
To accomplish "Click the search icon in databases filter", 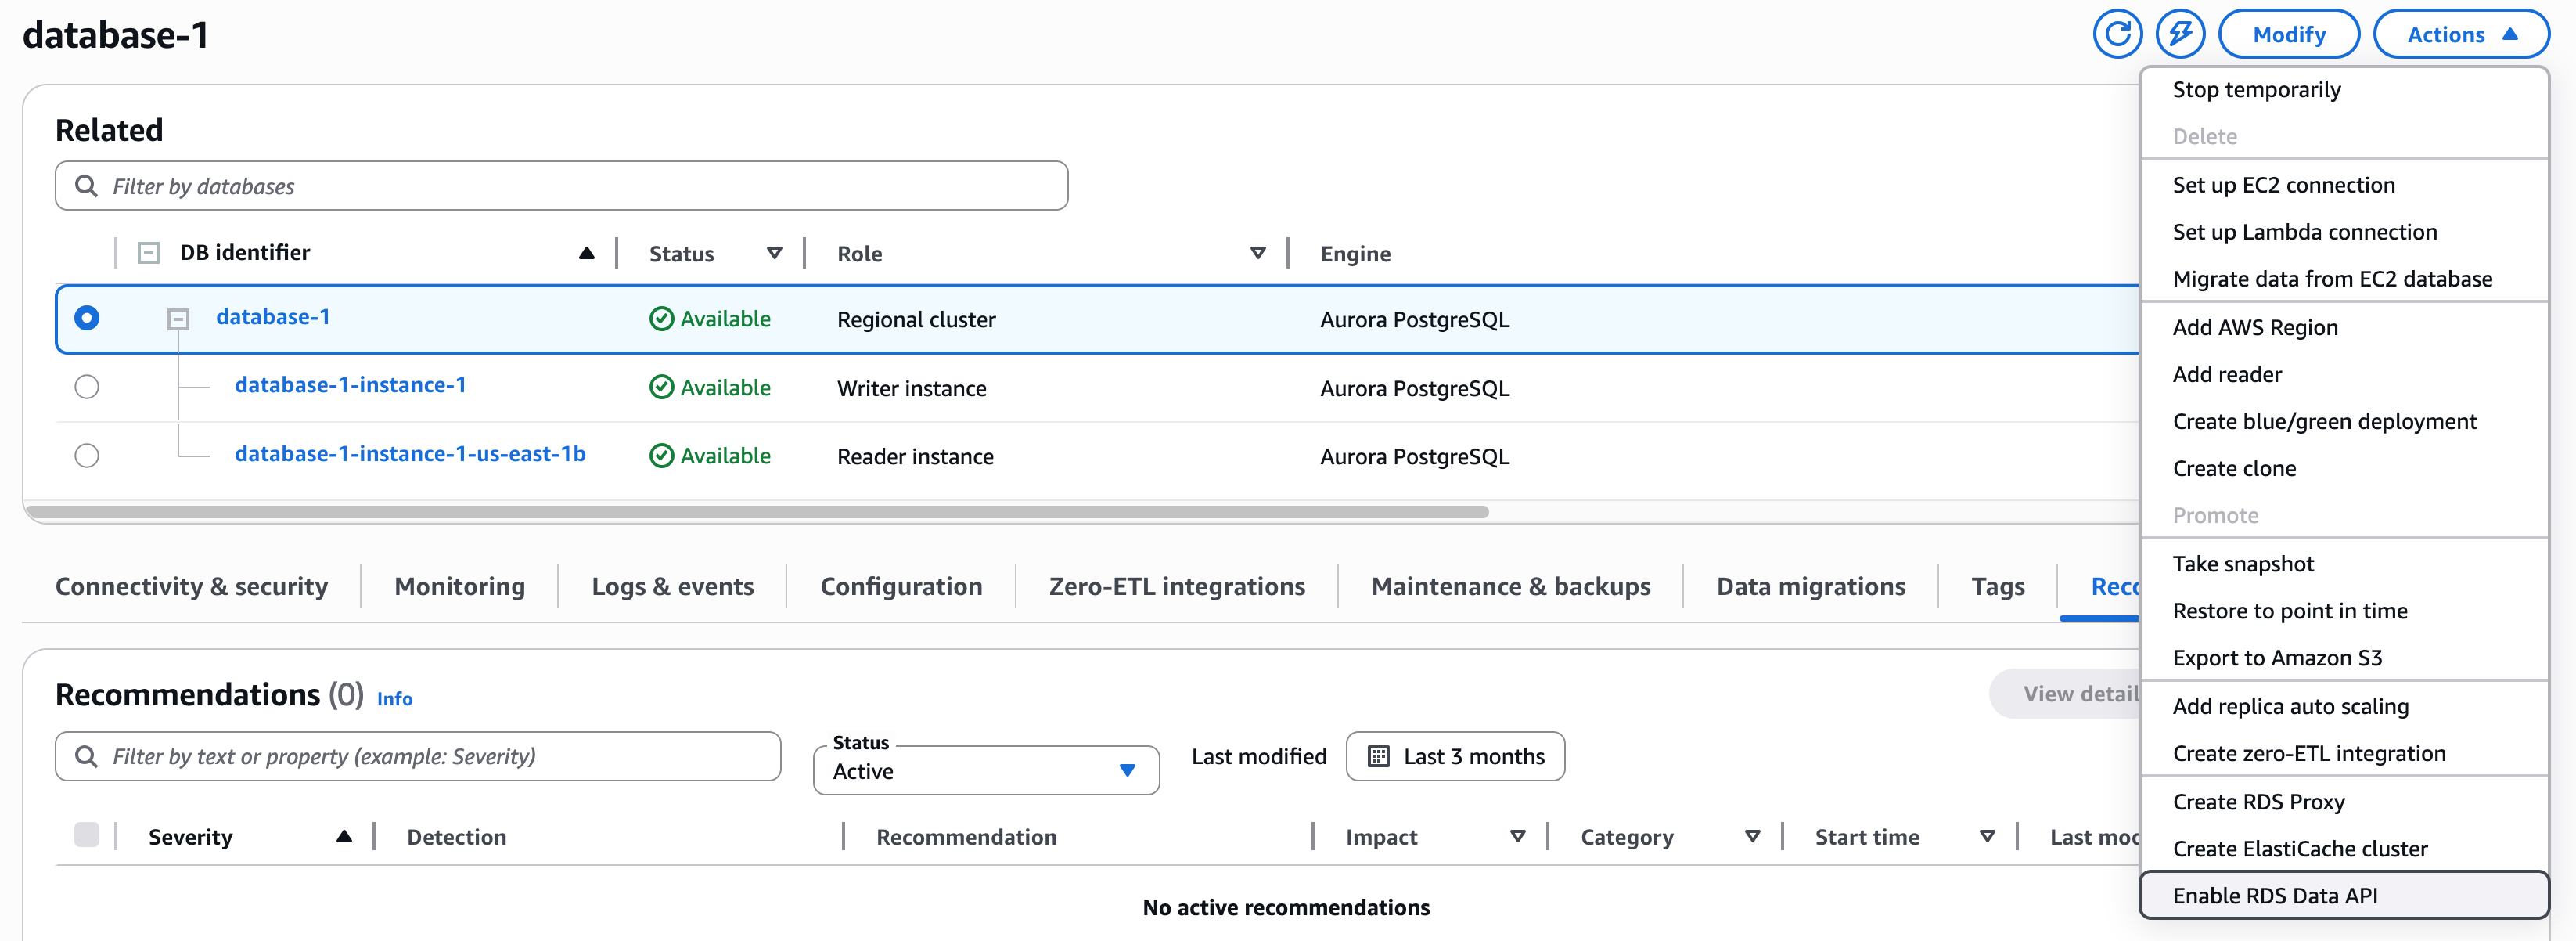I will [x=86, y=186].
